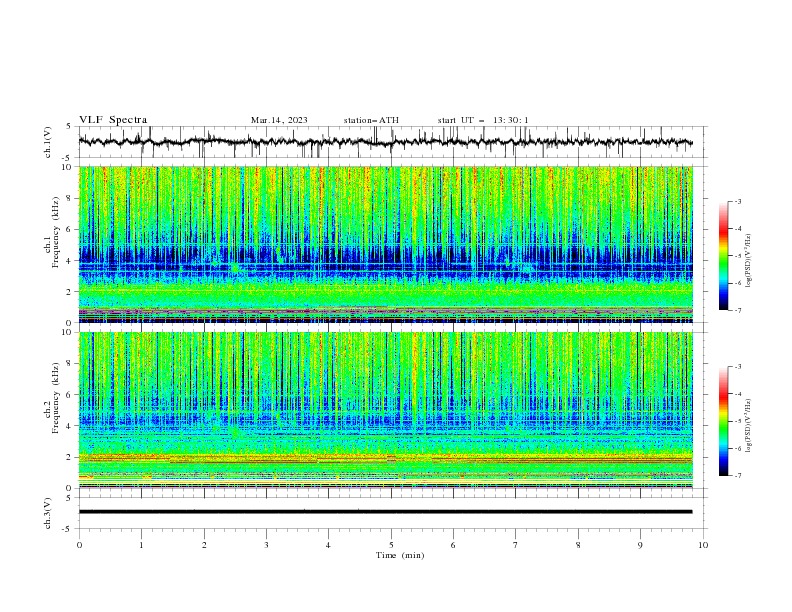Click the ch.2 "Frequency (kHz)" axis label
Screen dimensions: 792x612
(56, 398)
